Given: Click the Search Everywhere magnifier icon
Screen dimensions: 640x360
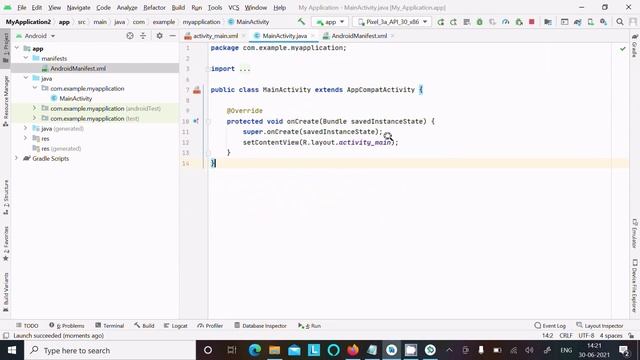Looking at the screenshot, I should point(620,22).
